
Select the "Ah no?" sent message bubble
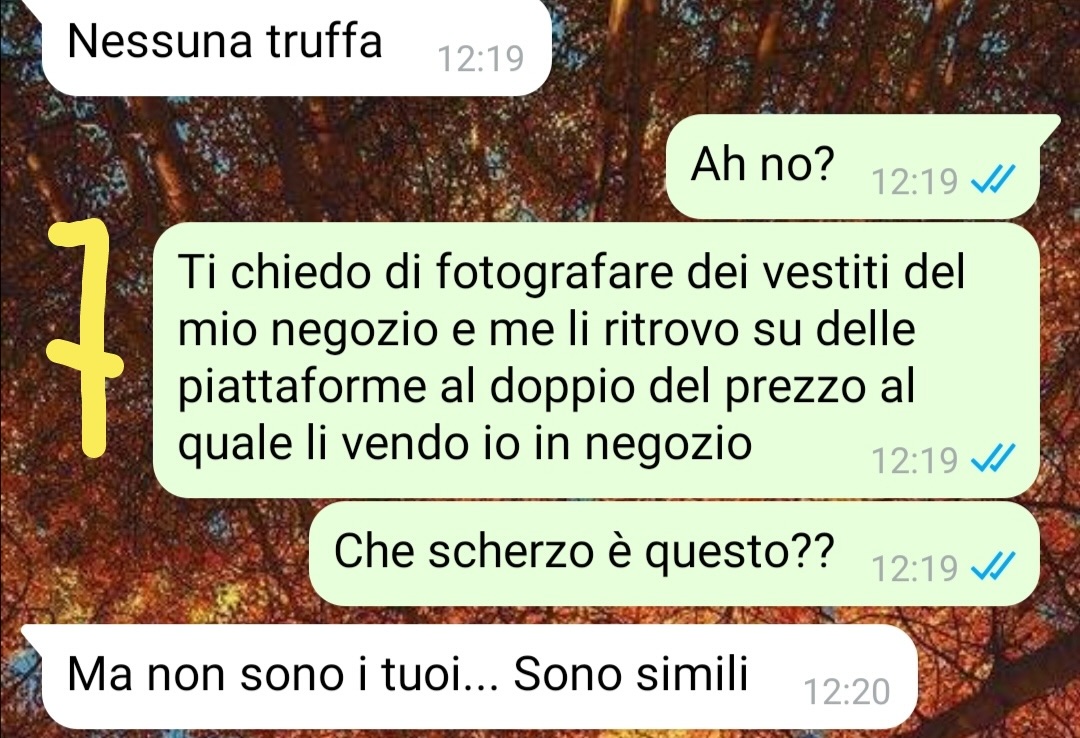853,167
